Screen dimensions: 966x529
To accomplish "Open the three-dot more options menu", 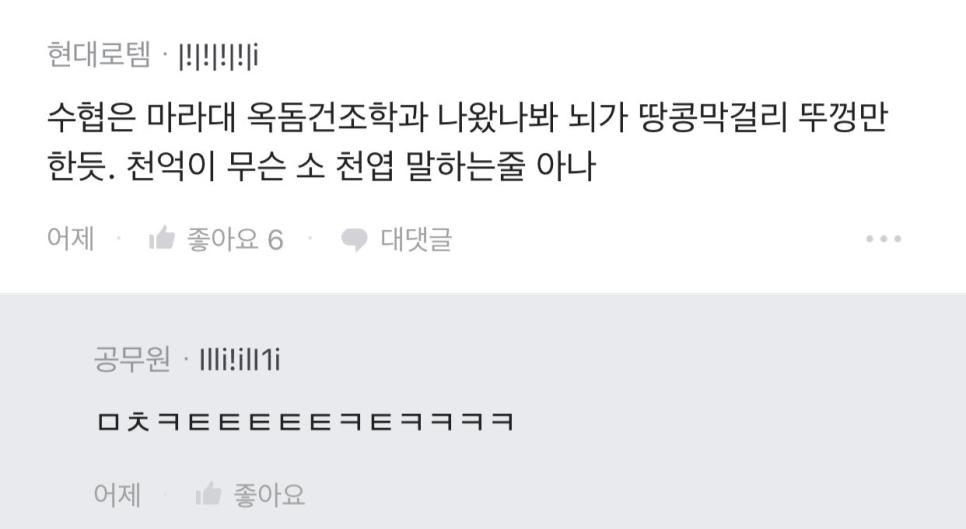I will click(x=883, y=238).
